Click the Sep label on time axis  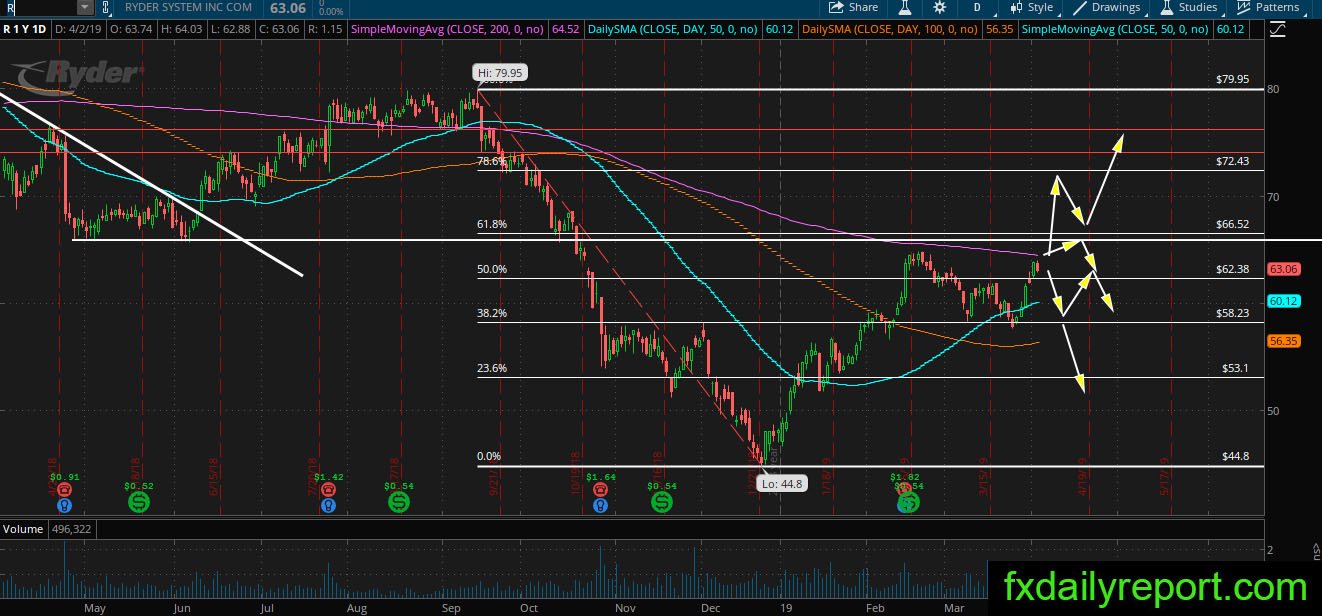click(450, 606)
